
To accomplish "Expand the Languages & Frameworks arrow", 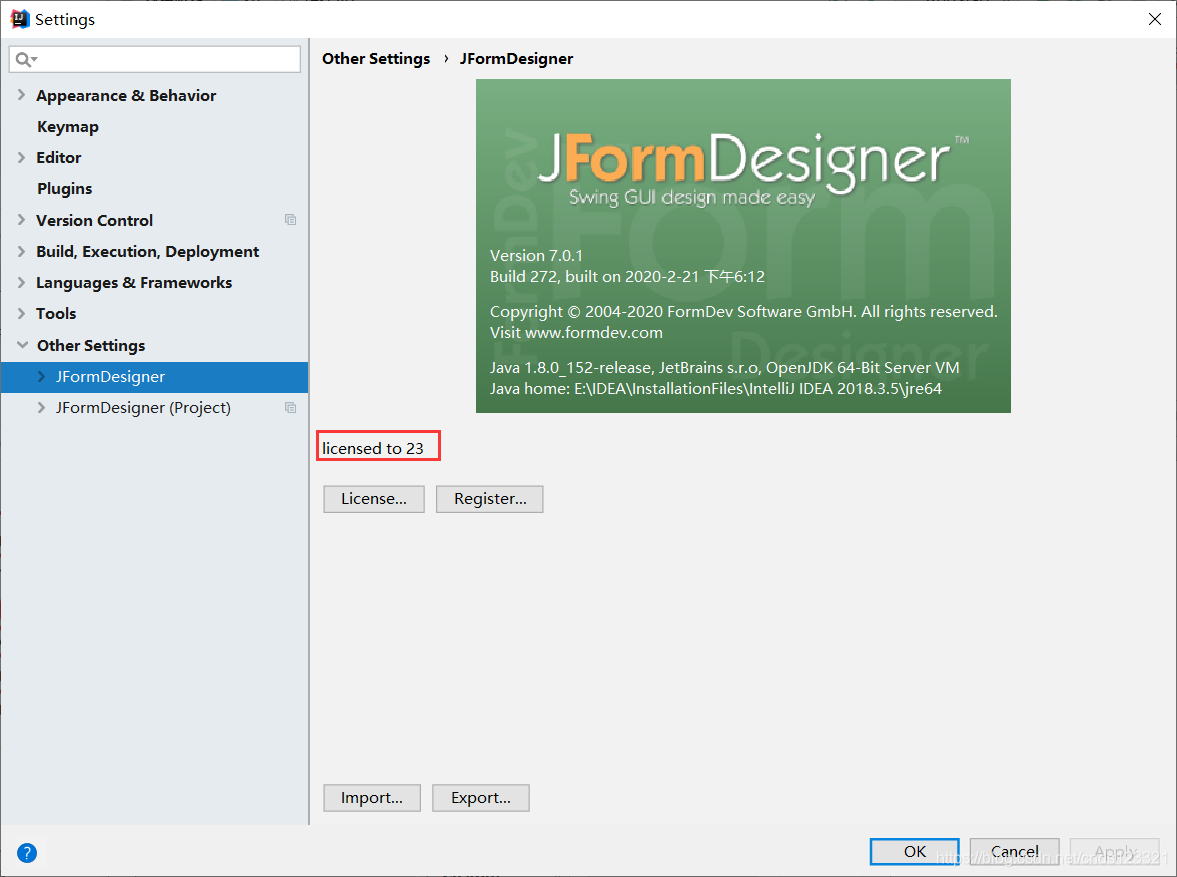I will click(x=21, y=282).
